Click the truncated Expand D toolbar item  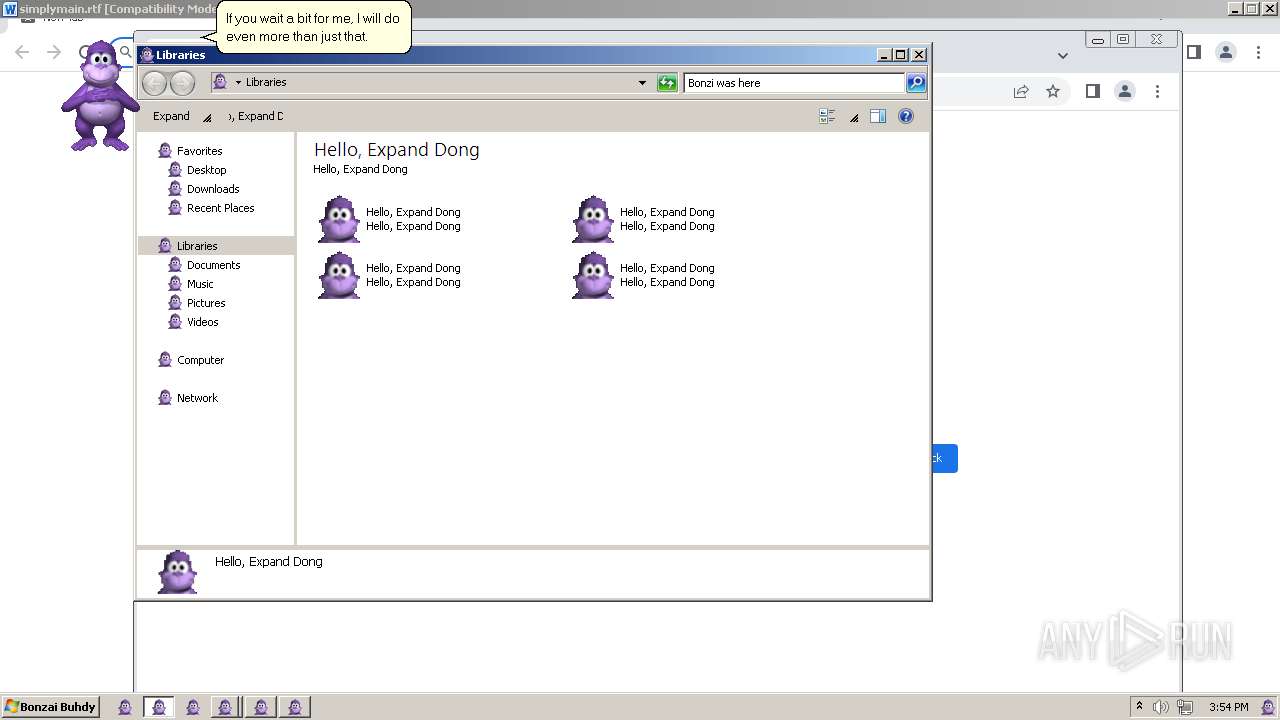click(x=256, y=116)
